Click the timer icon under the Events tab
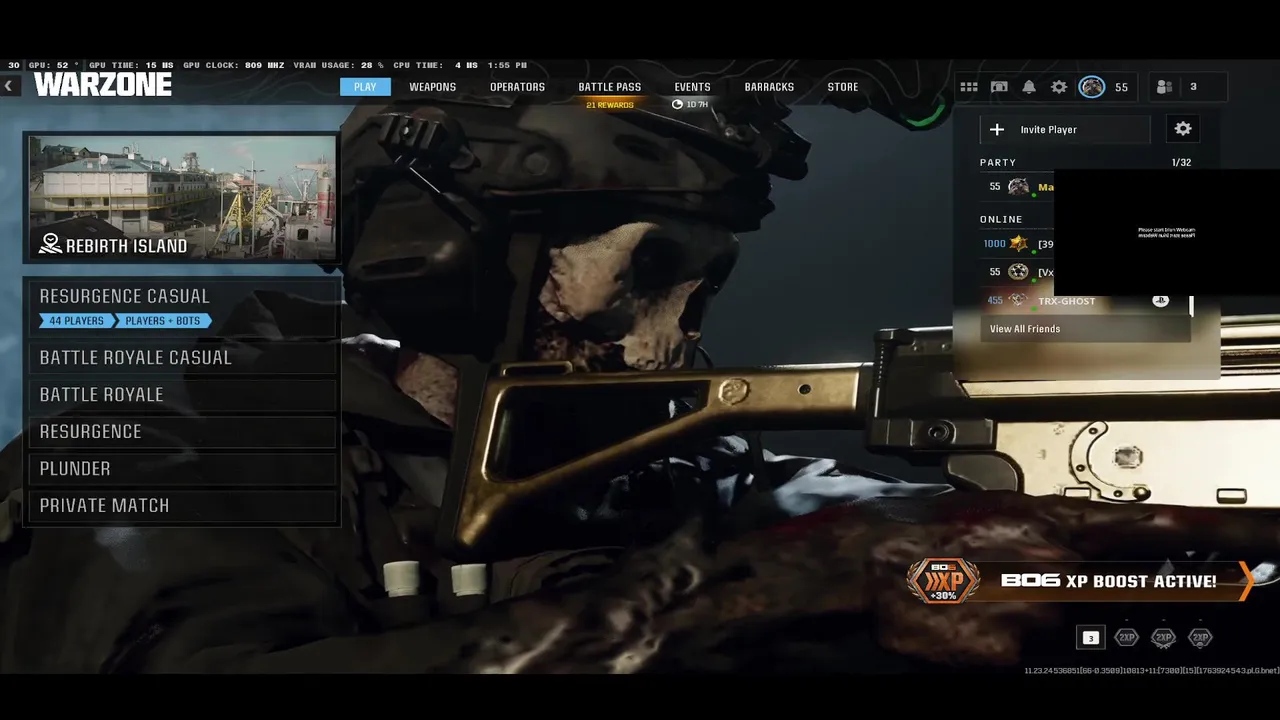Viewport: 1280px width, 720px height. click(x=677, y=104)
